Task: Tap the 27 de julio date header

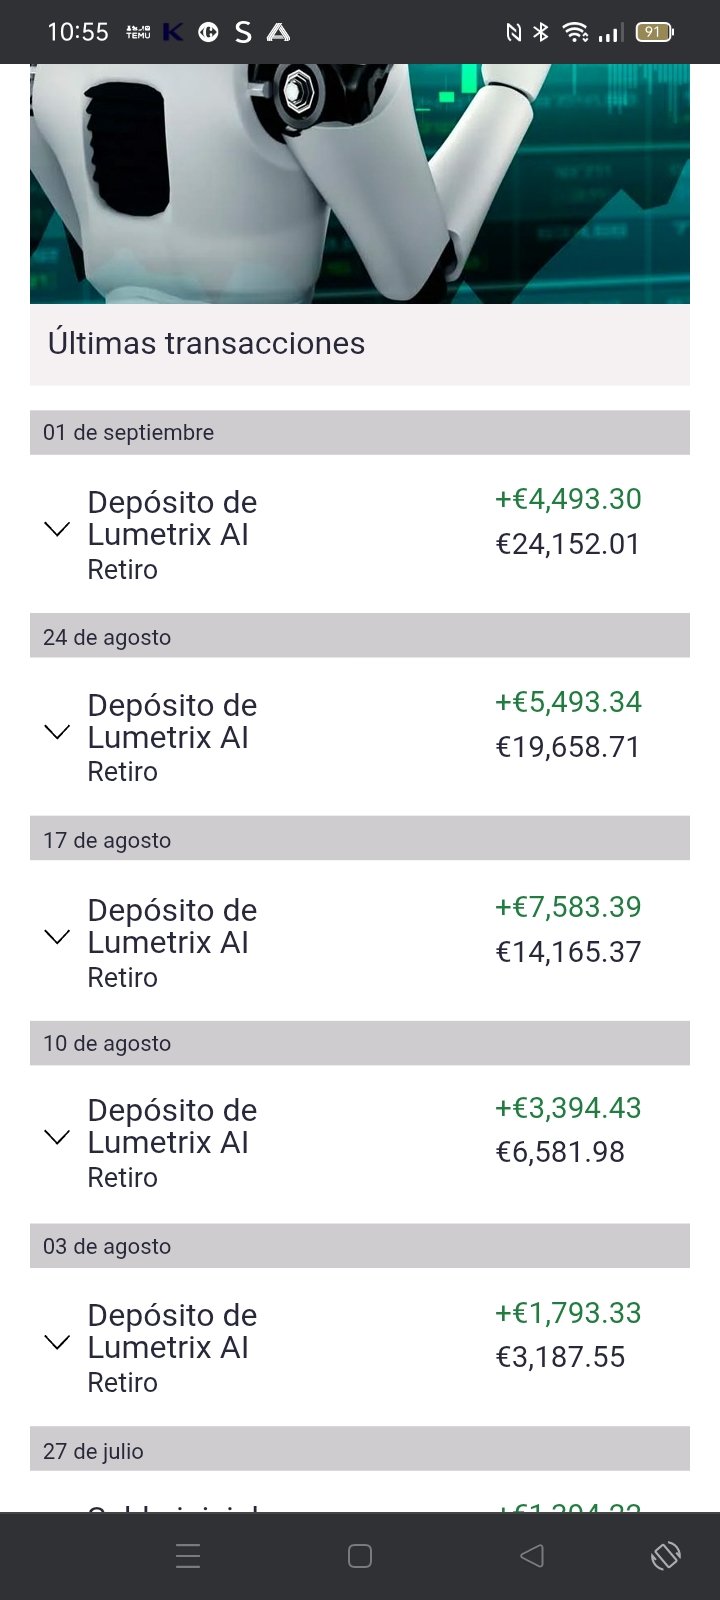Action: (93, 1451)
